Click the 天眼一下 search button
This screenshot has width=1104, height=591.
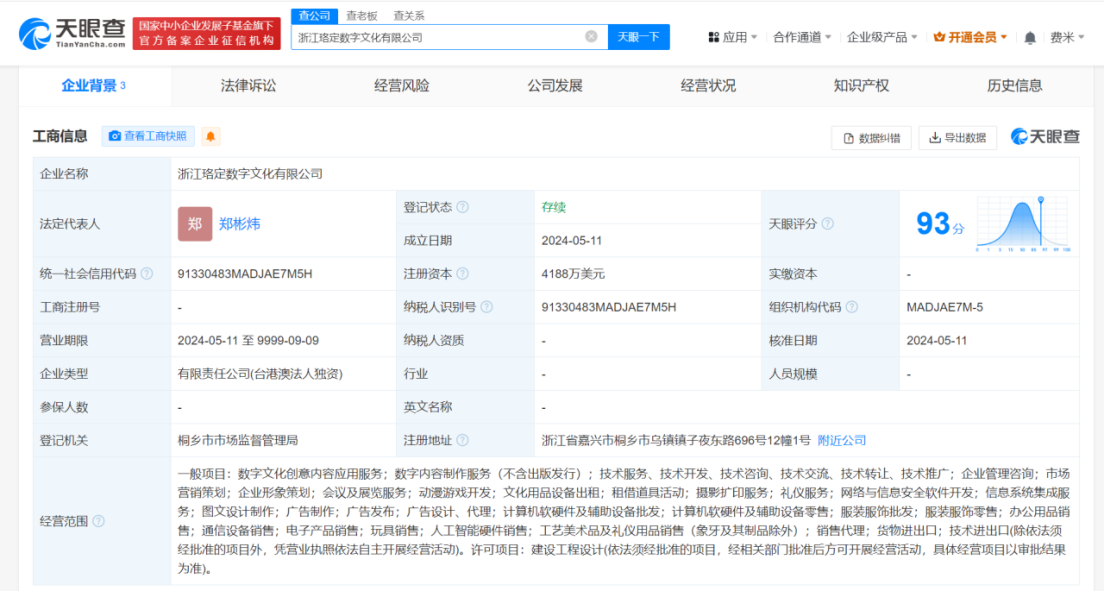(x=638, y=37)
